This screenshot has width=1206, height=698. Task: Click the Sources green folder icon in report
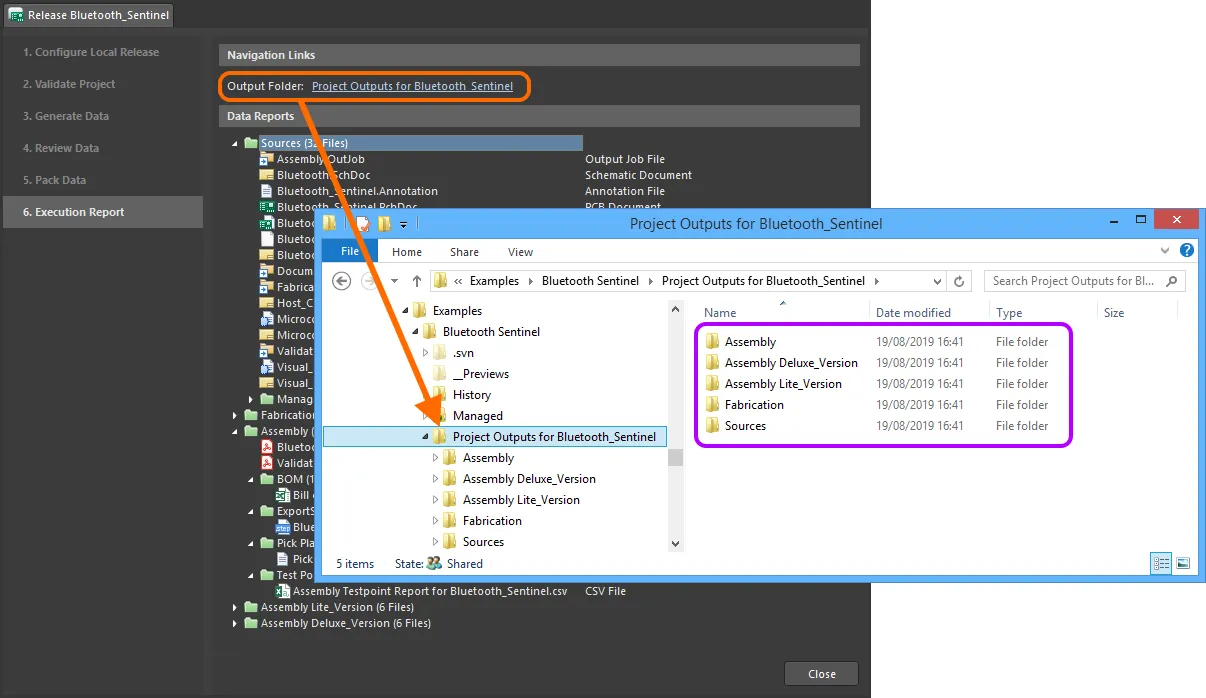pyautogui.click(x=251, y=143)
